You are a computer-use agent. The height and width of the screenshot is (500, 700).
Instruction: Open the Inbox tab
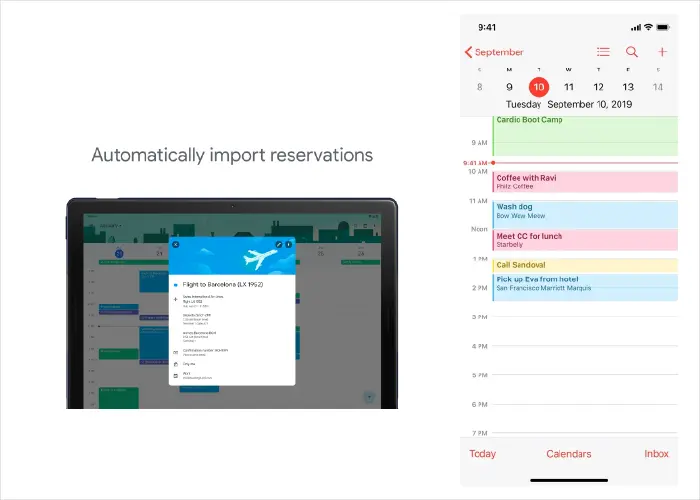[x=656, y=454]
